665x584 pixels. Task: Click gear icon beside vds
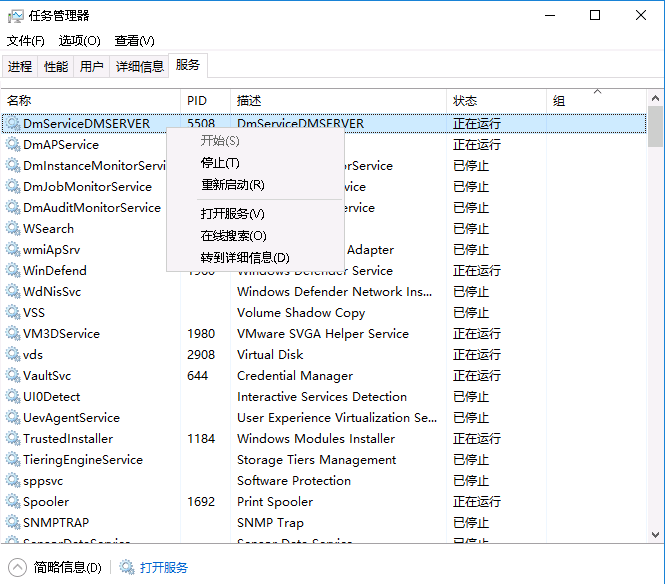[13, 354]
